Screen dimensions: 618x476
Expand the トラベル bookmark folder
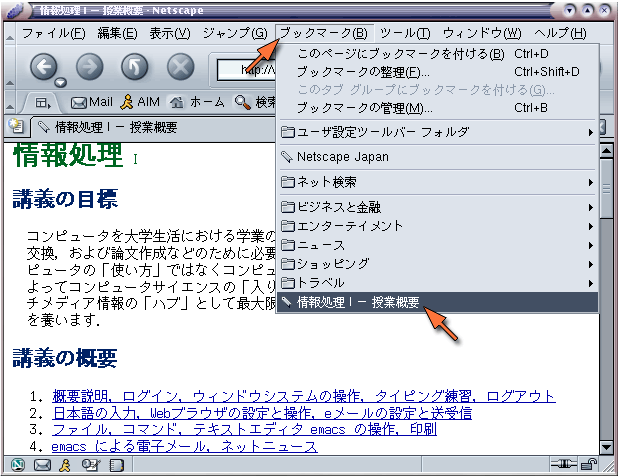(x=437, y=283)
